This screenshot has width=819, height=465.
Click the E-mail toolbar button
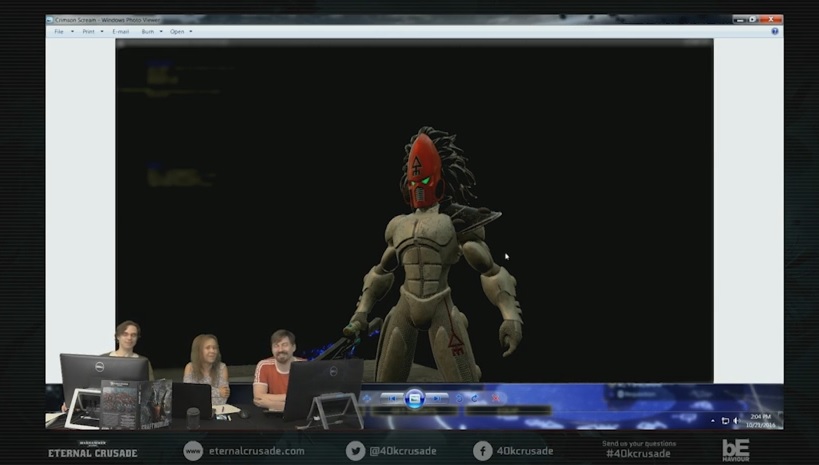tap(120, 31)
